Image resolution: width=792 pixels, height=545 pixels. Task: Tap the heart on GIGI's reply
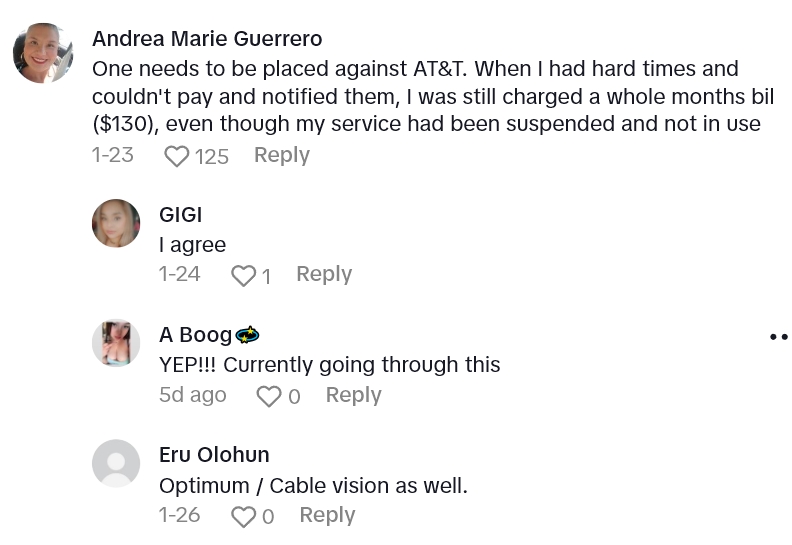click(243, 275)
